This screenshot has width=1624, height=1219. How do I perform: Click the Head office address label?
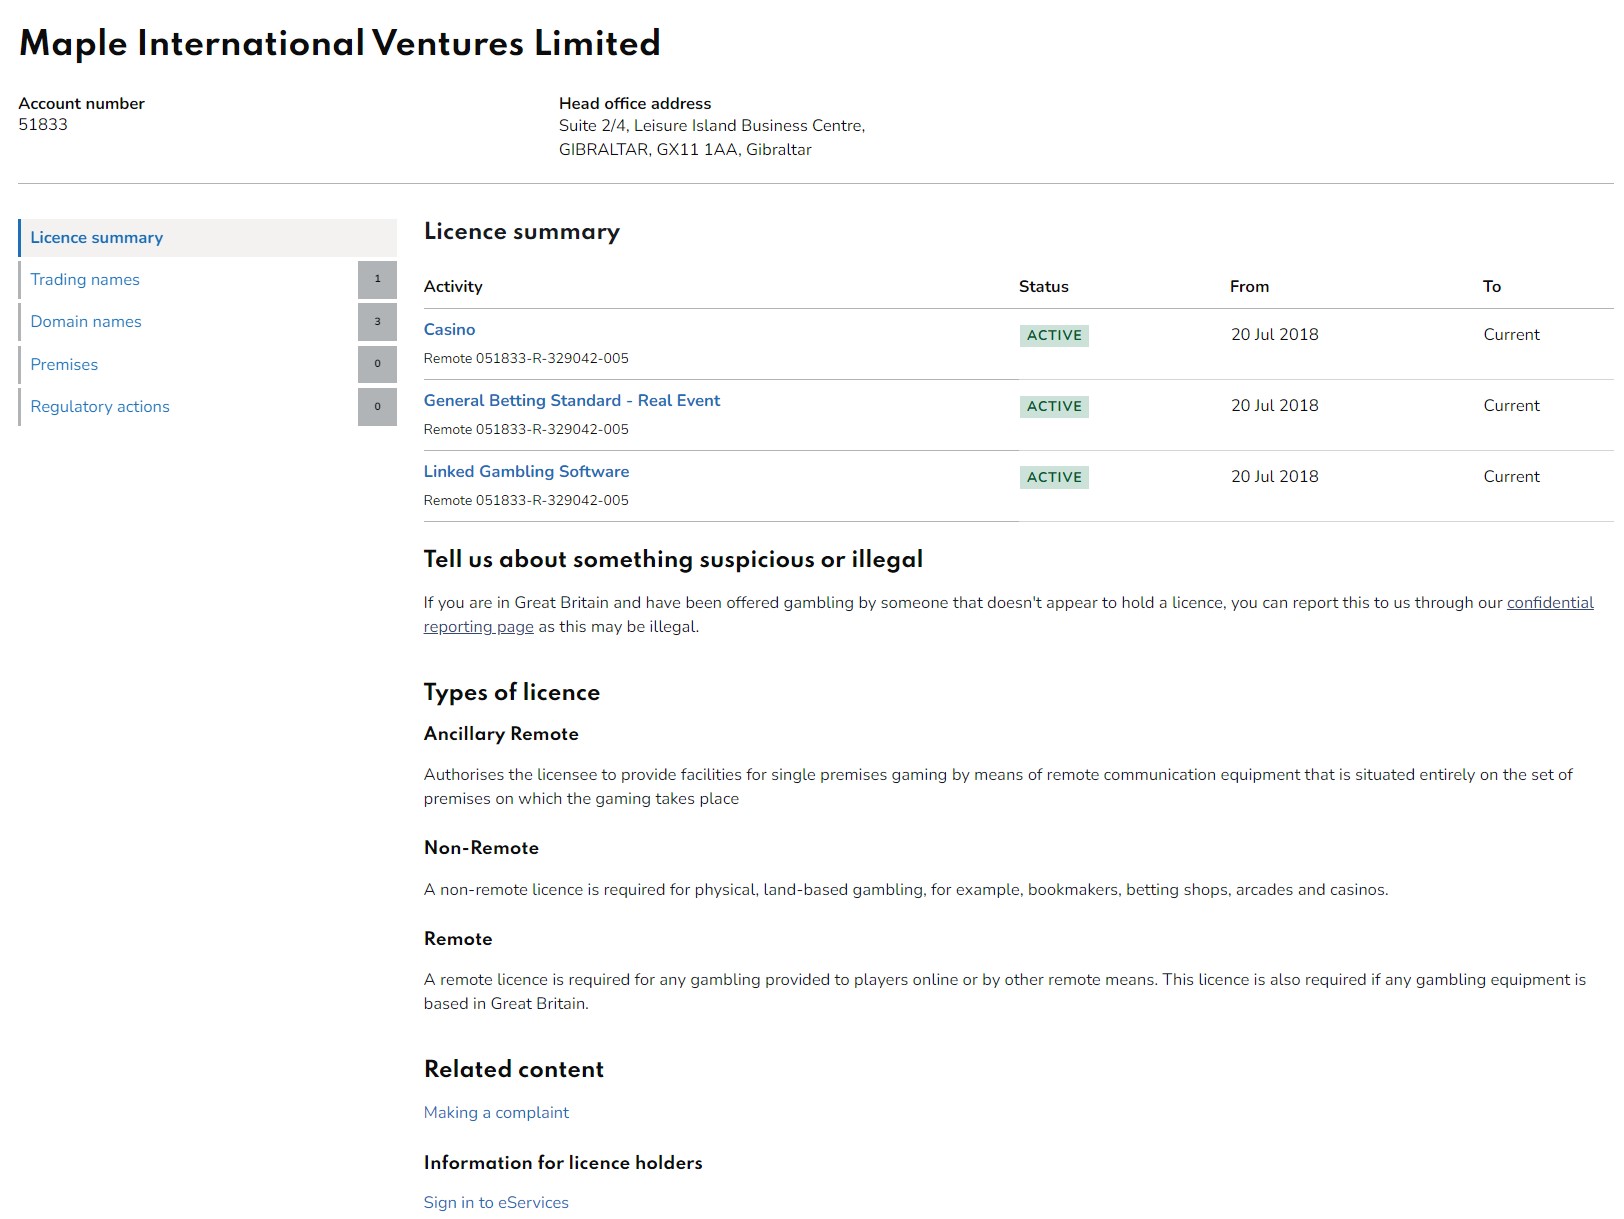(635, 104)
